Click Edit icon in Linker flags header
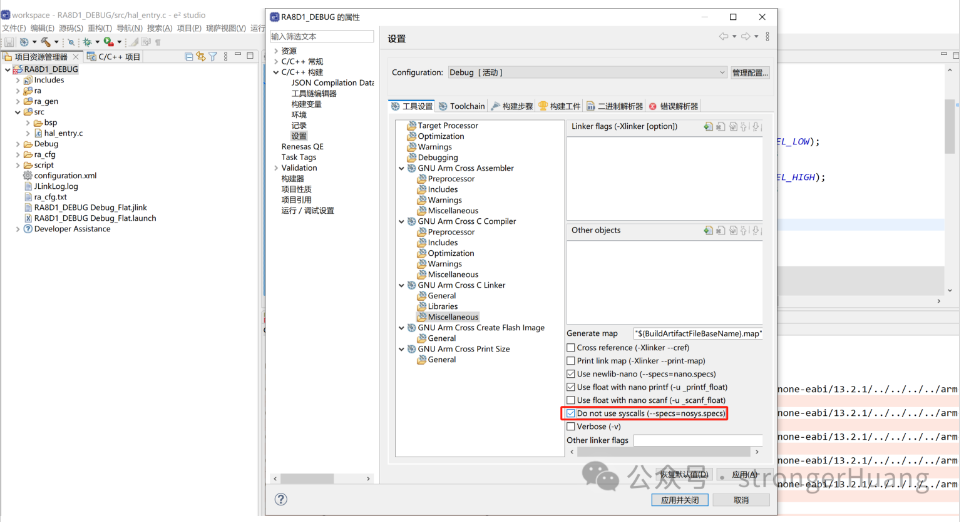The width and height of the screenshot is (960, 522). tap(733, 127)
